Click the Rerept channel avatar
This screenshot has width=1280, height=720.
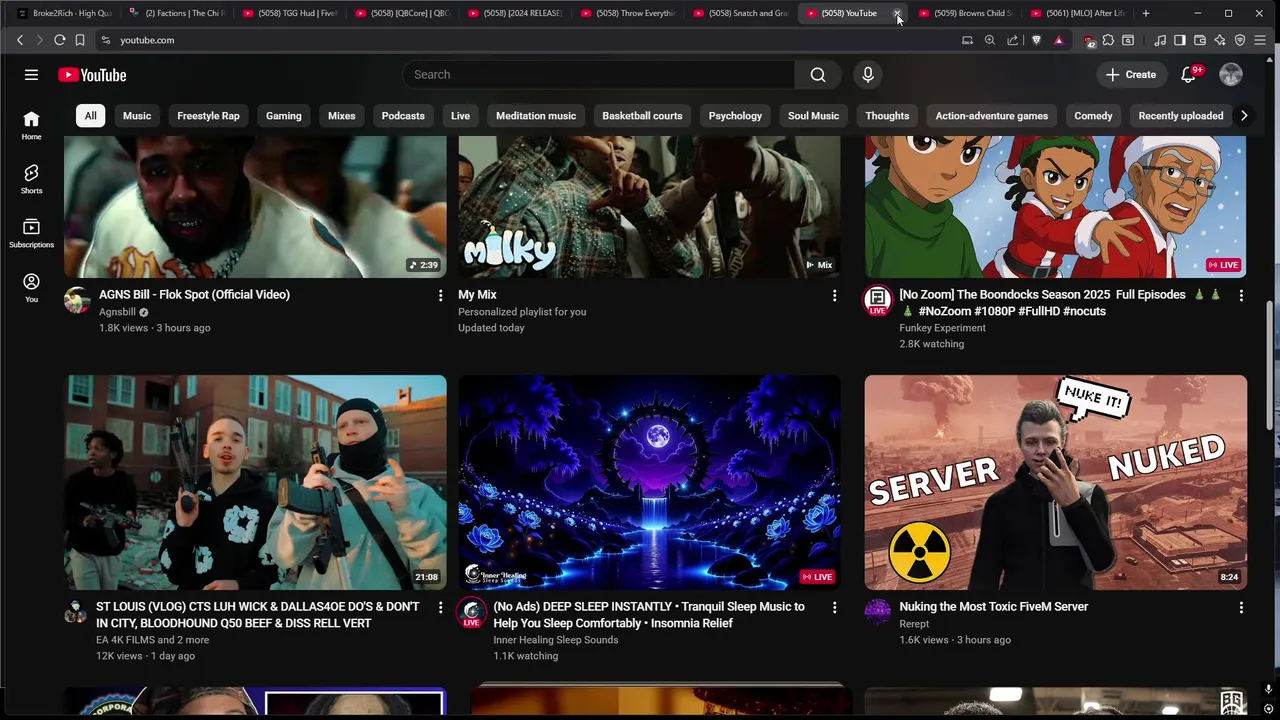[x=878, y=611]
